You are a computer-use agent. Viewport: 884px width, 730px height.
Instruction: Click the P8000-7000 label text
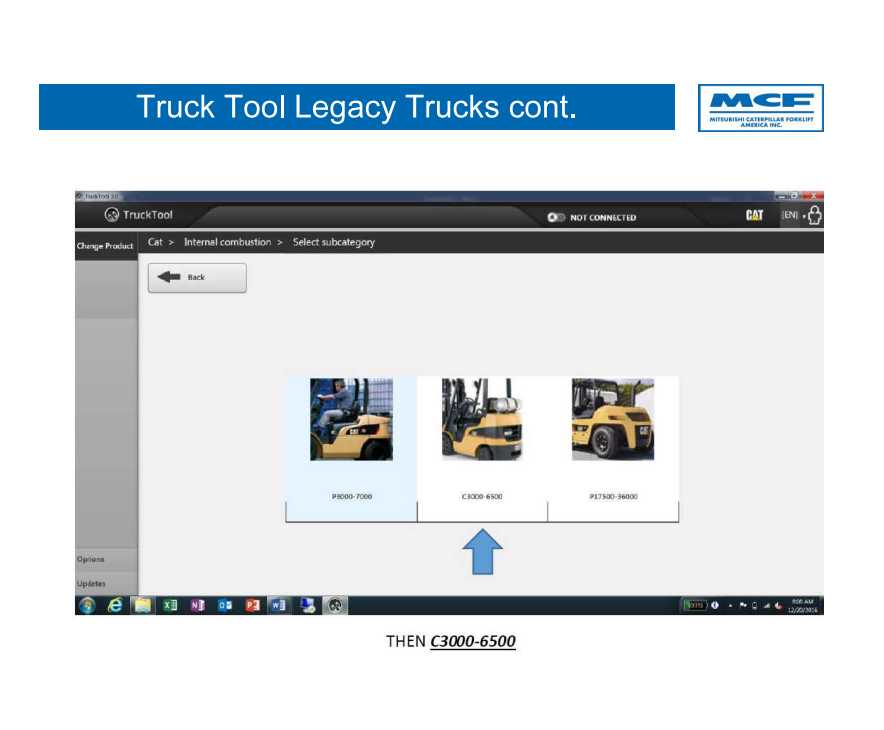point(352,497)
